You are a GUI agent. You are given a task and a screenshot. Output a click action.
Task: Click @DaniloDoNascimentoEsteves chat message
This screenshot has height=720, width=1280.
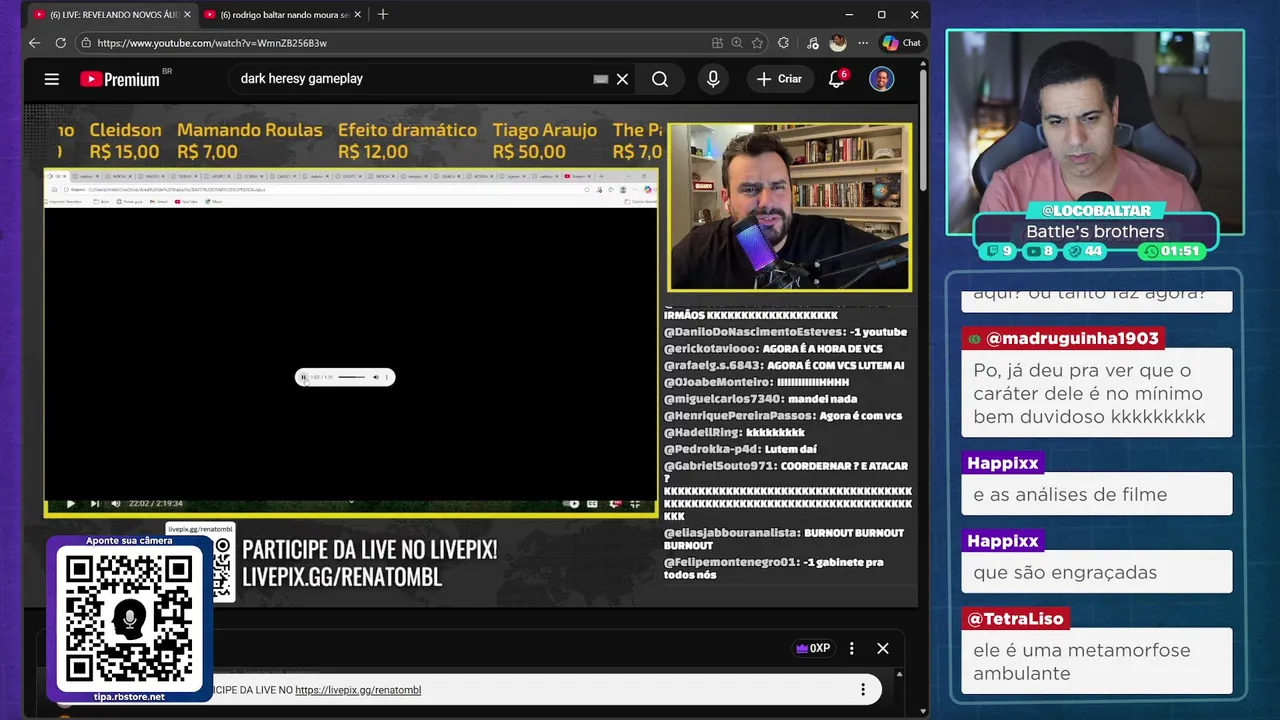coord(785,332)
